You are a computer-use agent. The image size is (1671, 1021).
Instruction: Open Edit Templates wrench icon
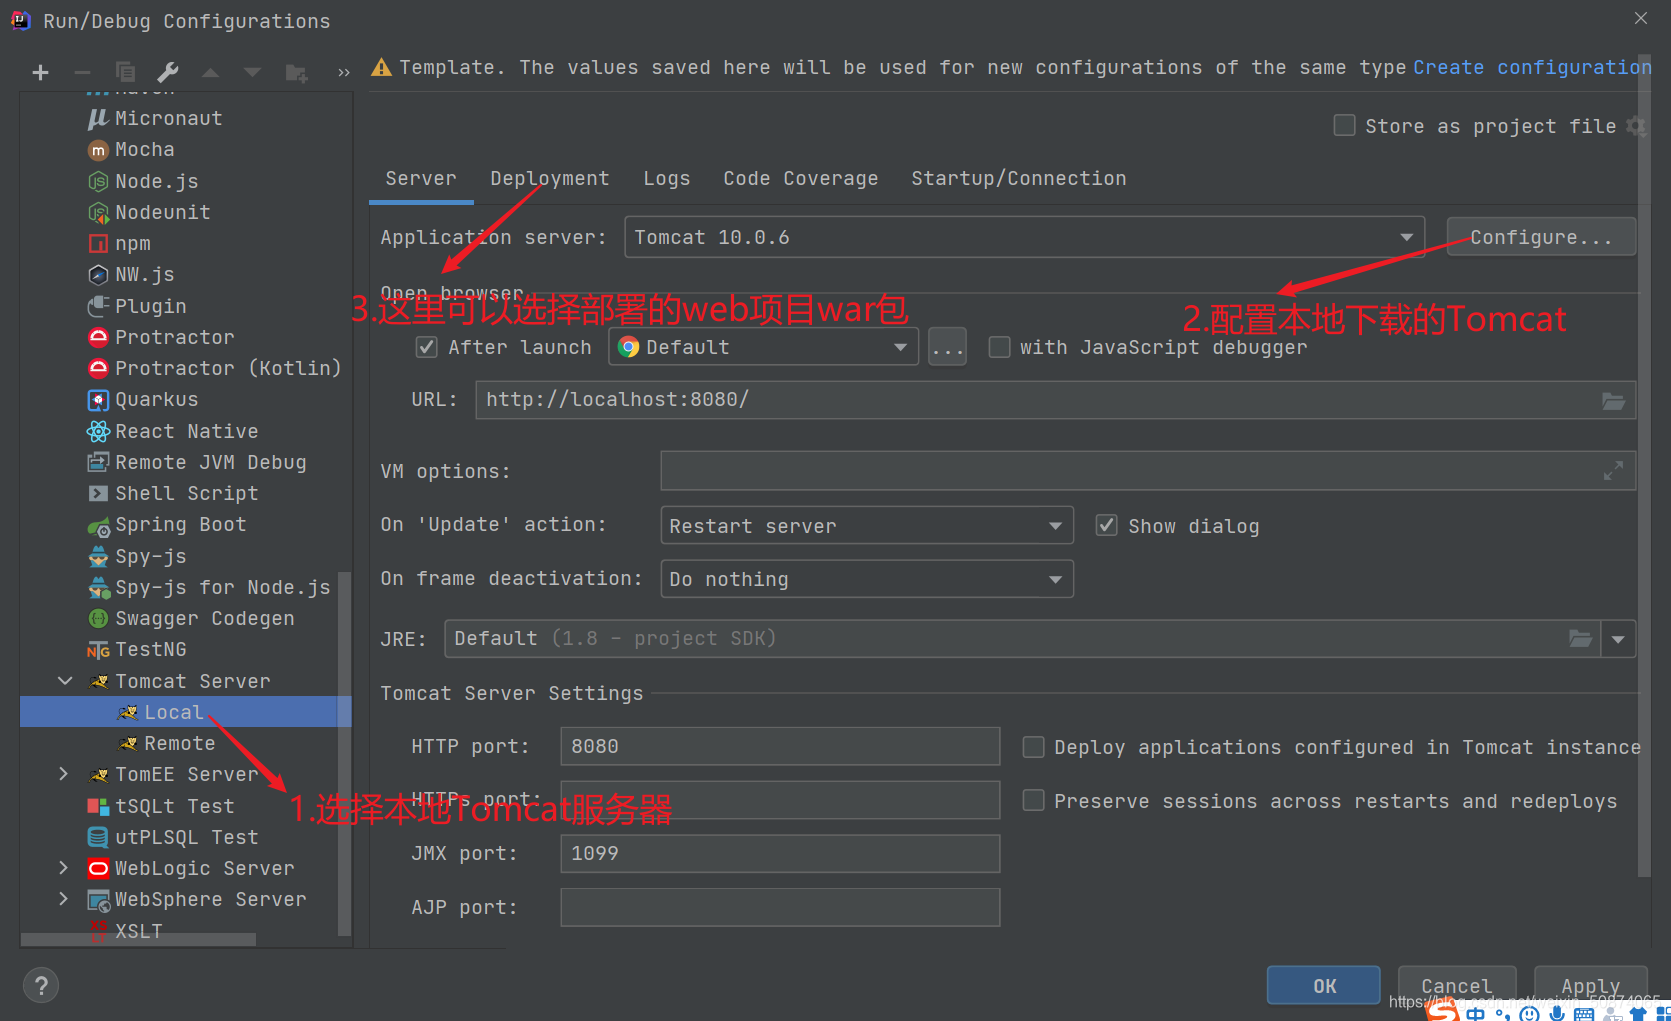168,72
